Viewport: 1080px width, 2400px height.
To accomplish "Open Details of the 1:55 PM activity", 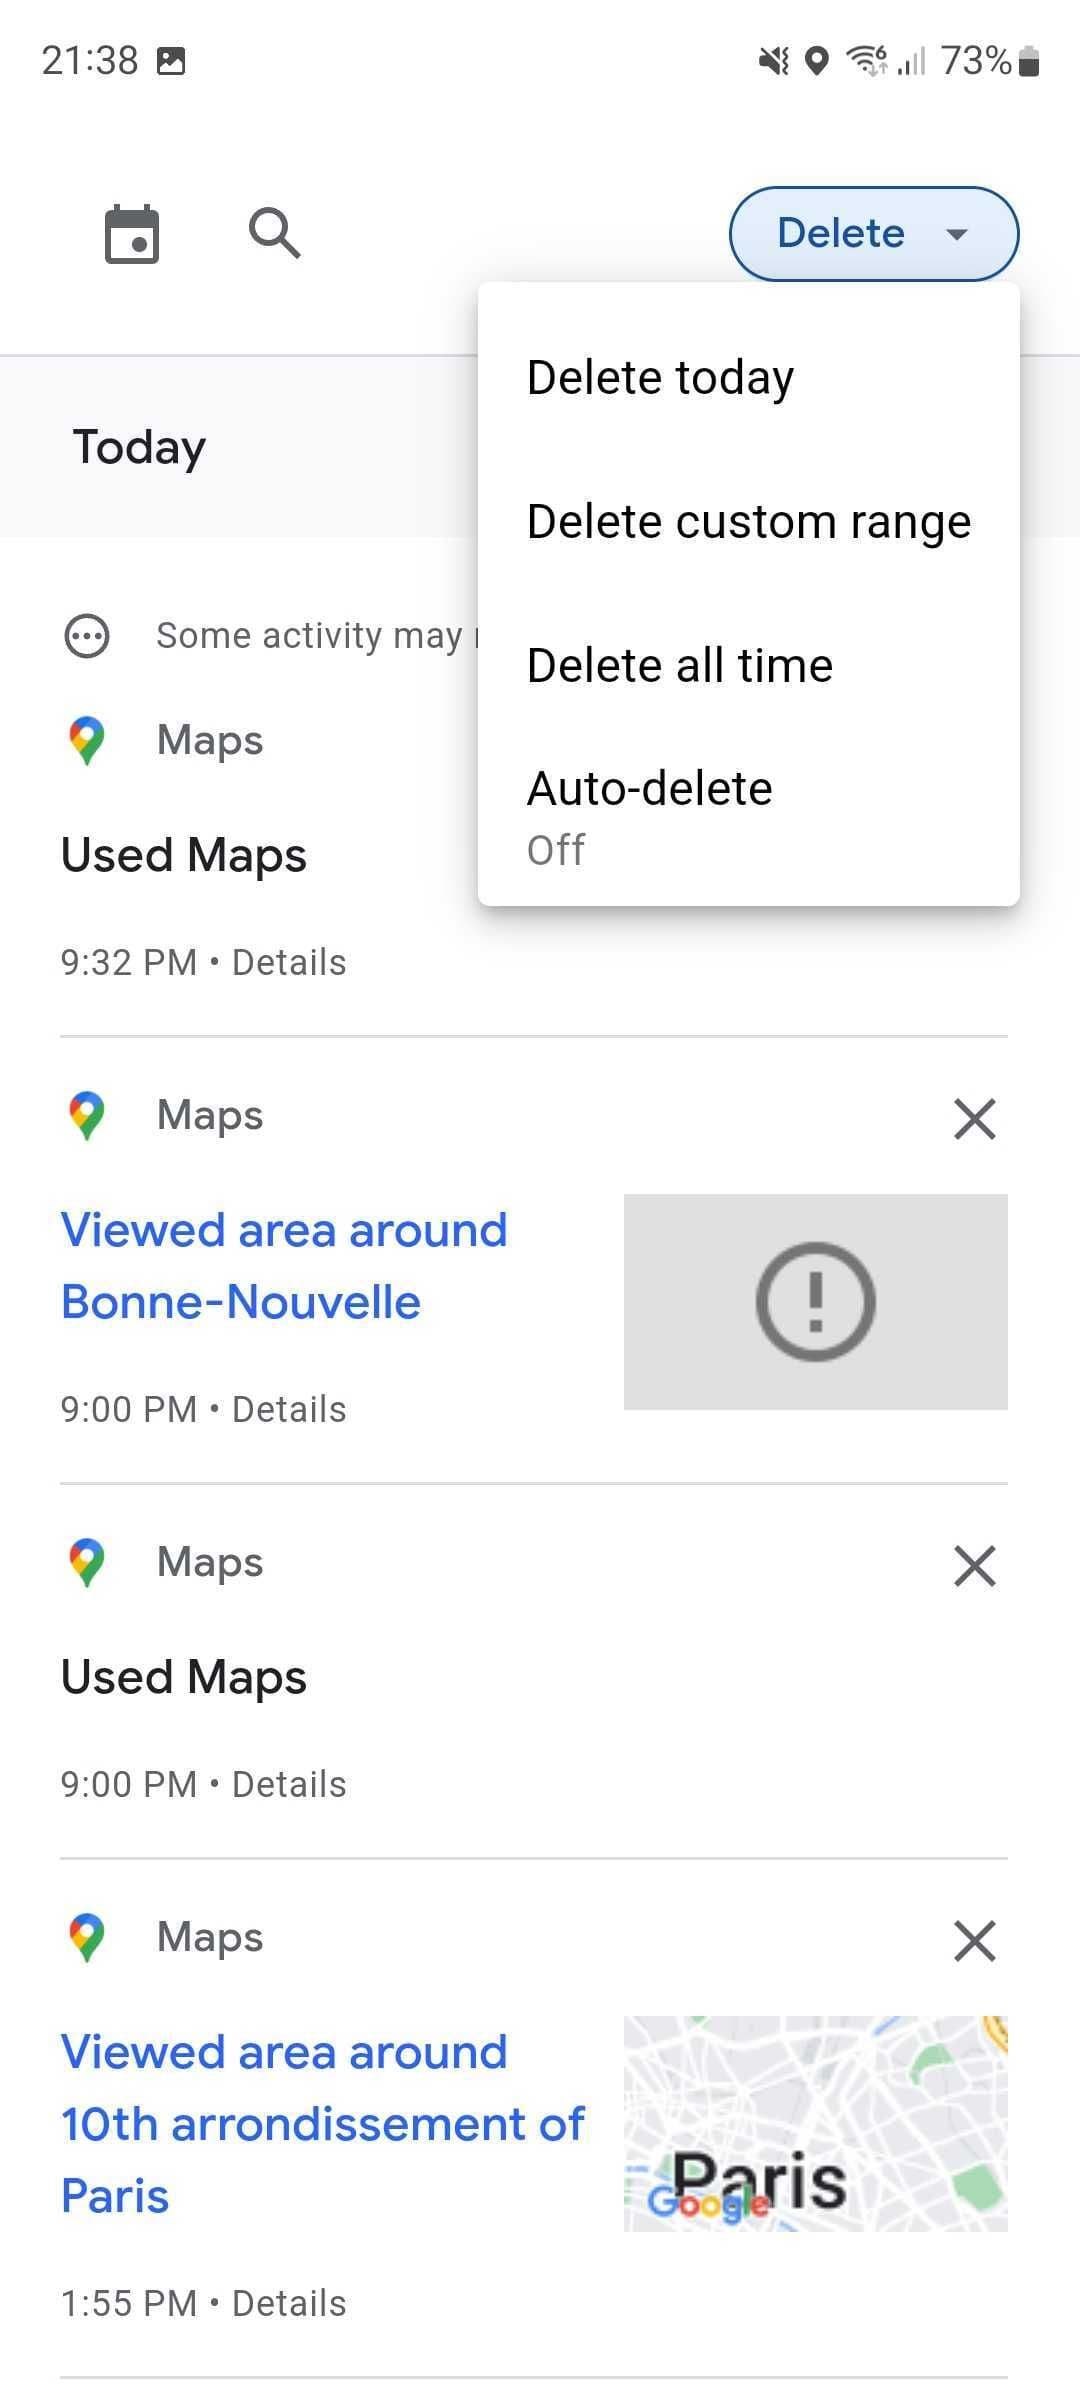I will click(289, 2304).
